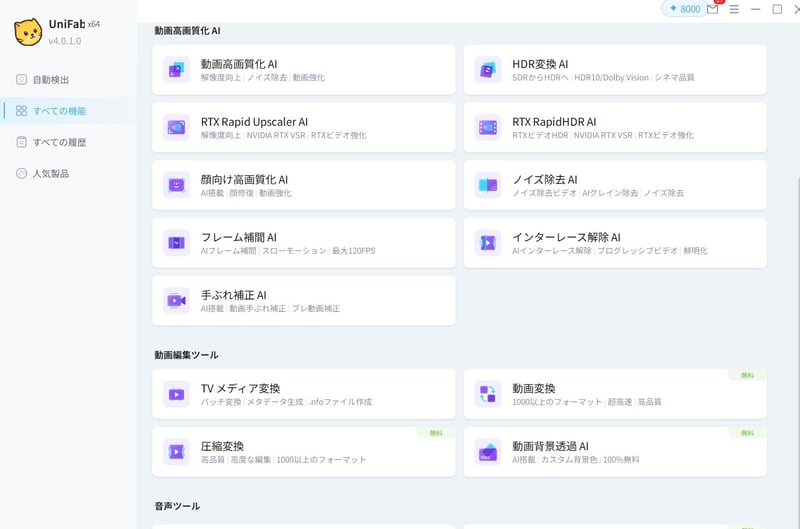Viewport: 800px width, 529px height.
Task: Switch to 自動検出 in sidebar
Action: click(x=51, y=79)
